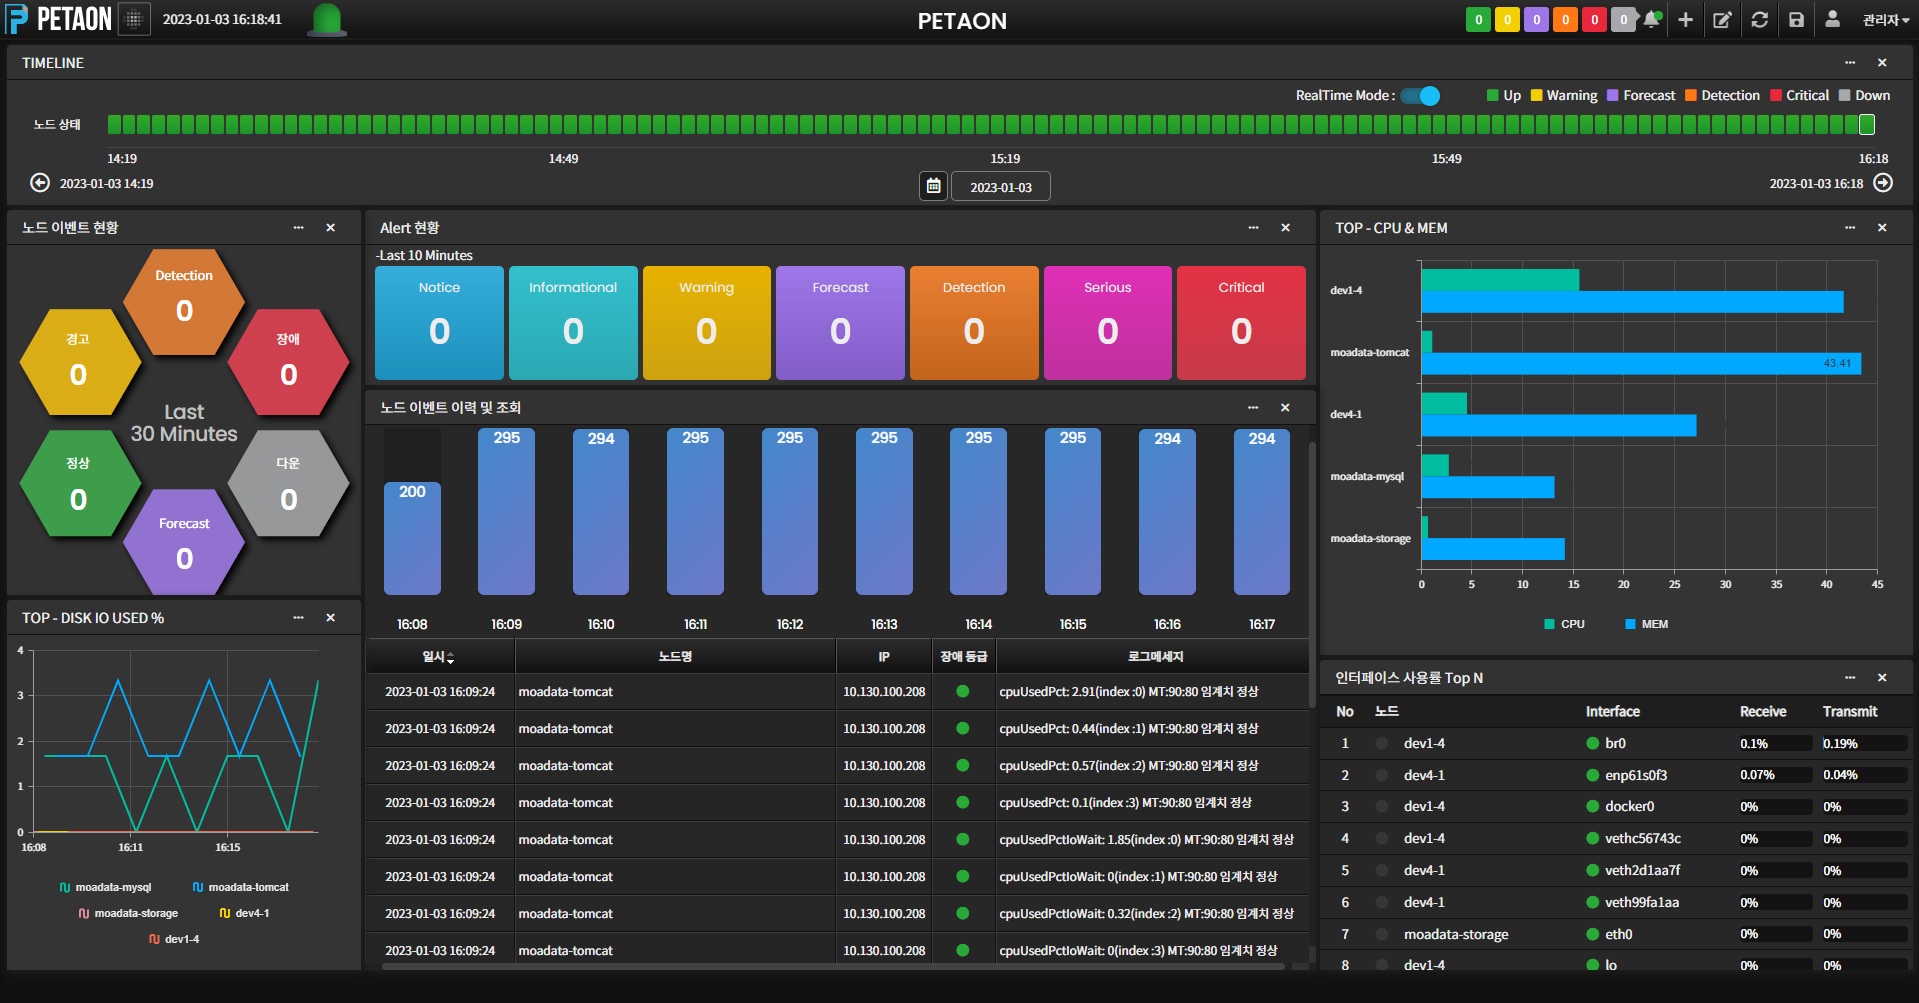Select the Critical alert tile

[1241, 322]
